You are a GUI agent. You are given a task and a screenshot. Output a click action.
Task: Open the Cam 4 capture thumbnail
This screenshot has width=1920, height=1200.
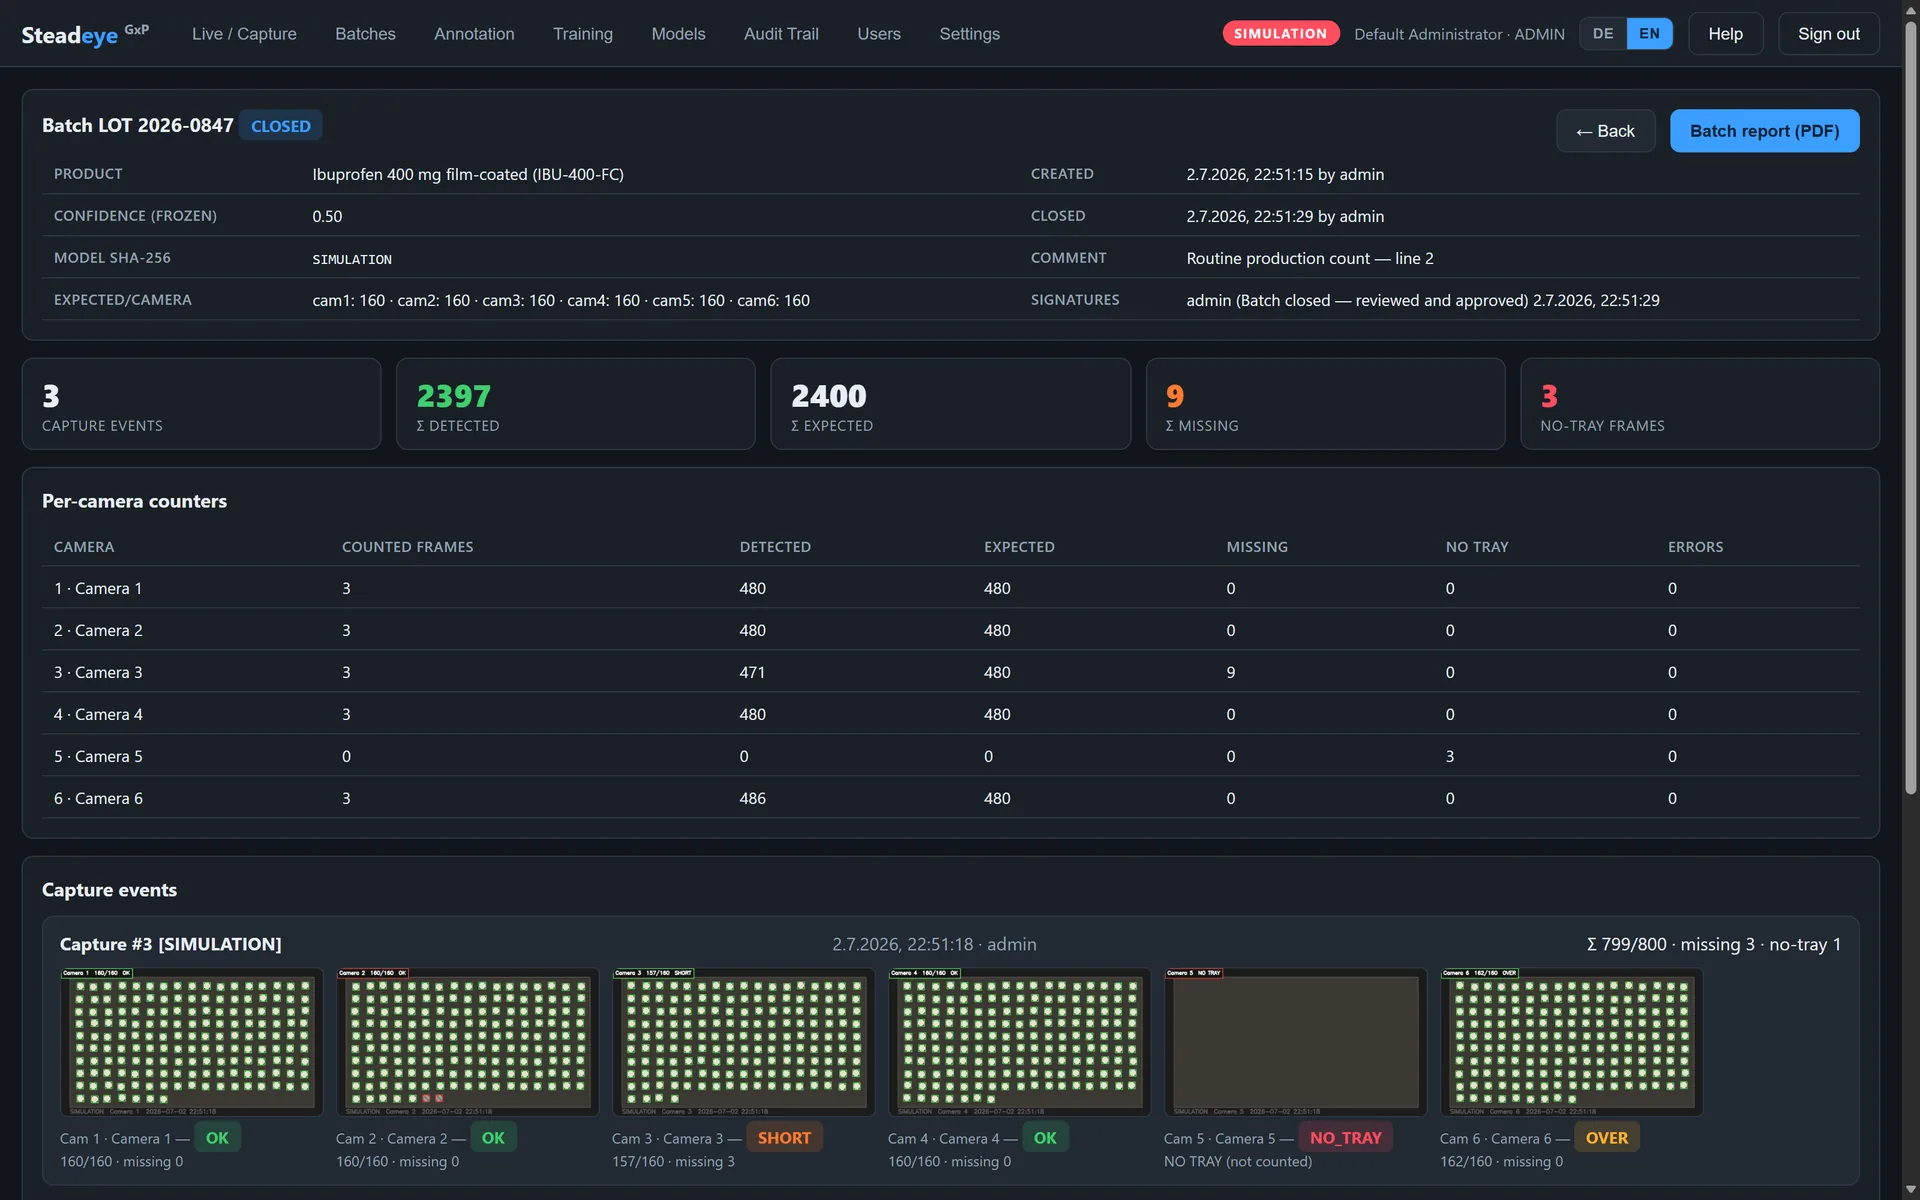tap(1020, 1042)
